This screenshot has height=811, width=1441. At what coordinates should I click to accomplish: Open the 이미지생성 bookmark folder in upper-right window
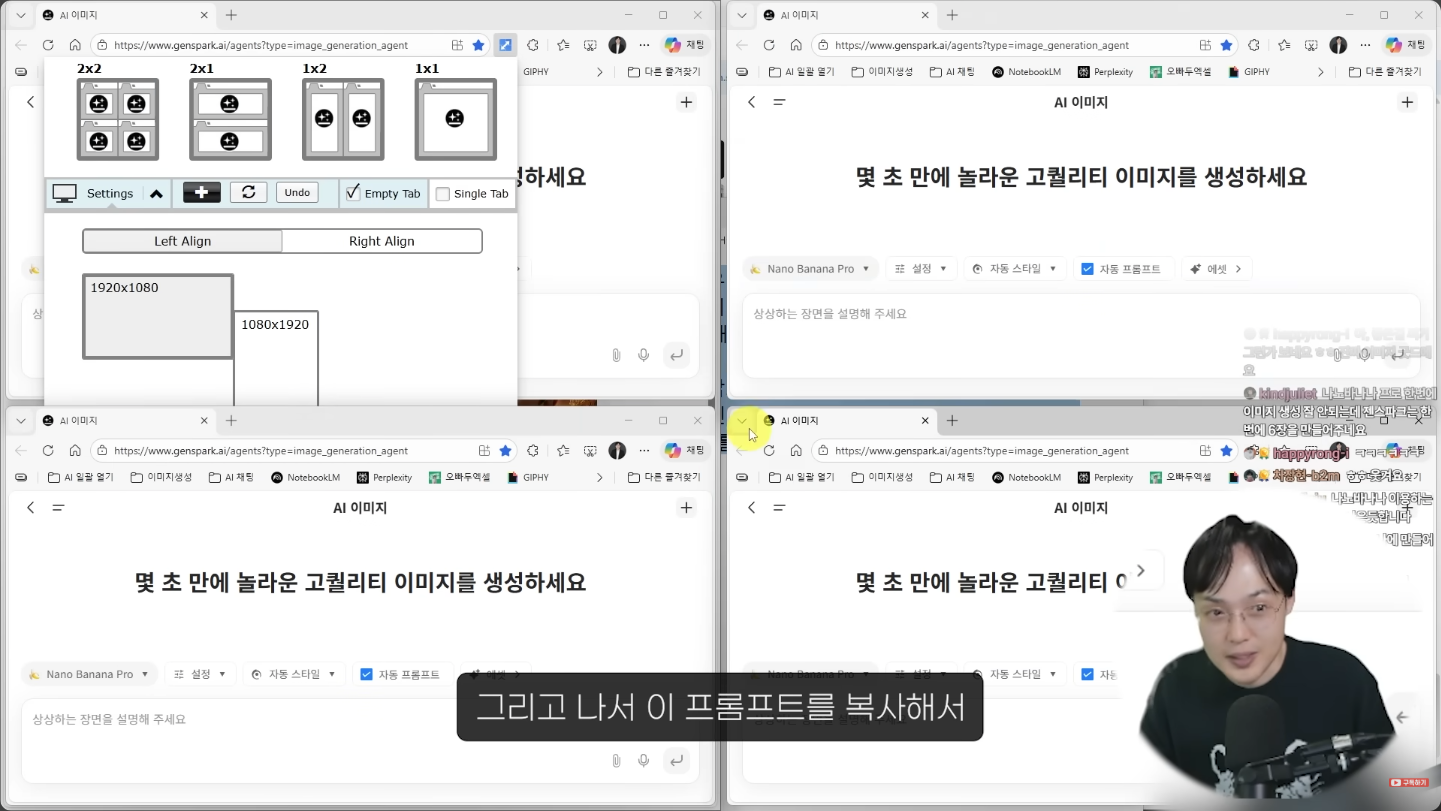[882, 72]
